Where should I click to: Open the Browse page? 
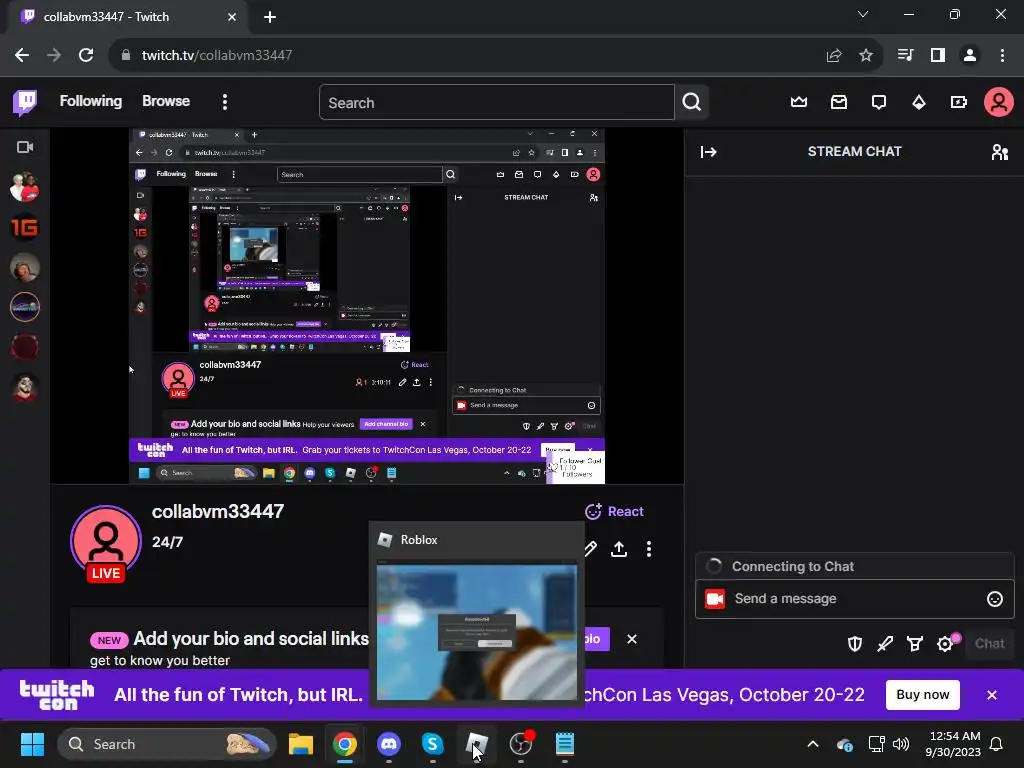[x=166, y=101]
